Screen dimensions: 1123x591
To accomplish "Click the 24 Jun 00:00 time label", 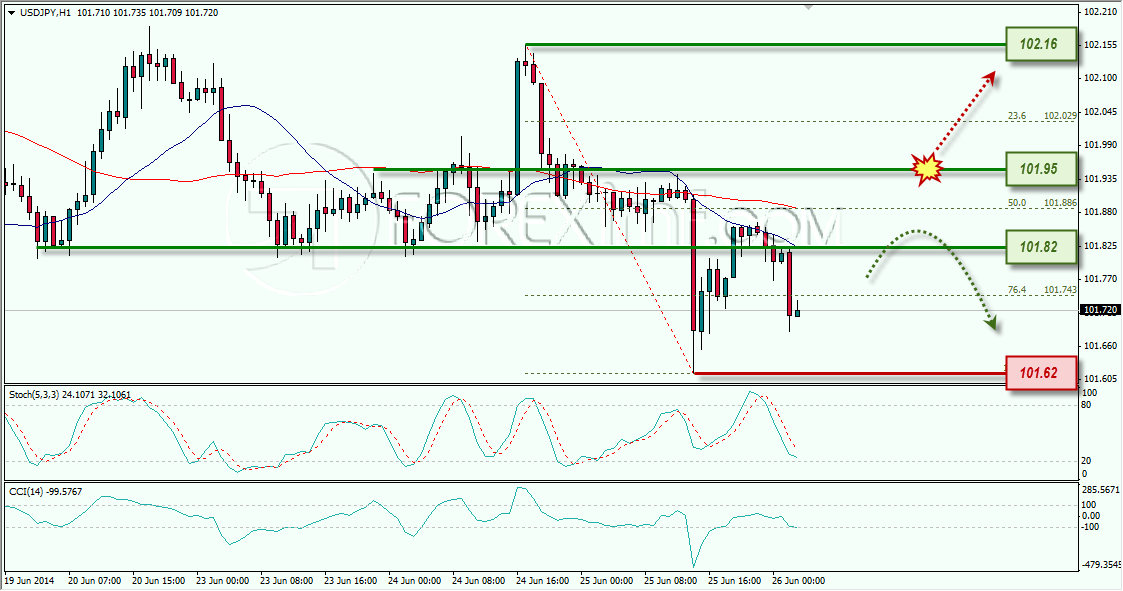I will tap(415, 580).
